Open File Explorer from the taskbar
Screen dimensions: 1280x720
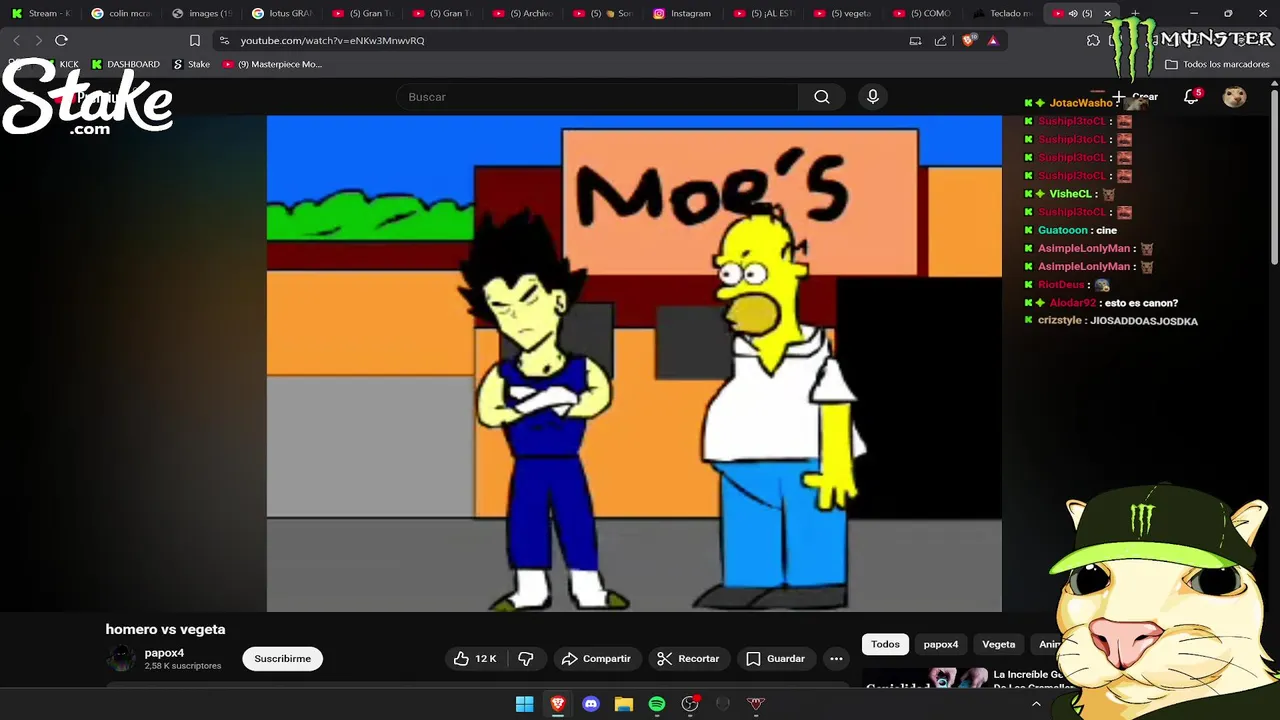click(x=624, y=704)
